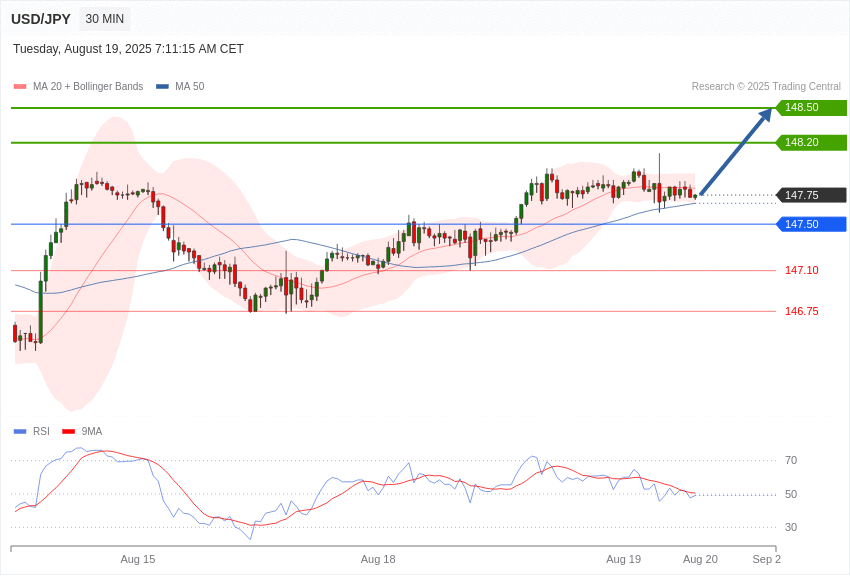The height and width of the screenshot is (576, 850).
Task: Select the 148.50 resistance price tag
Action: point(812,107)
